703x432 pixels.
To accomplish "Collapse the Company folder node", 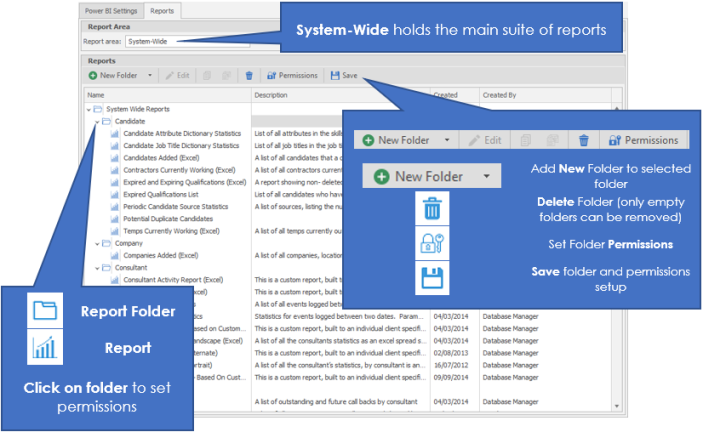I will click(96, 243).
